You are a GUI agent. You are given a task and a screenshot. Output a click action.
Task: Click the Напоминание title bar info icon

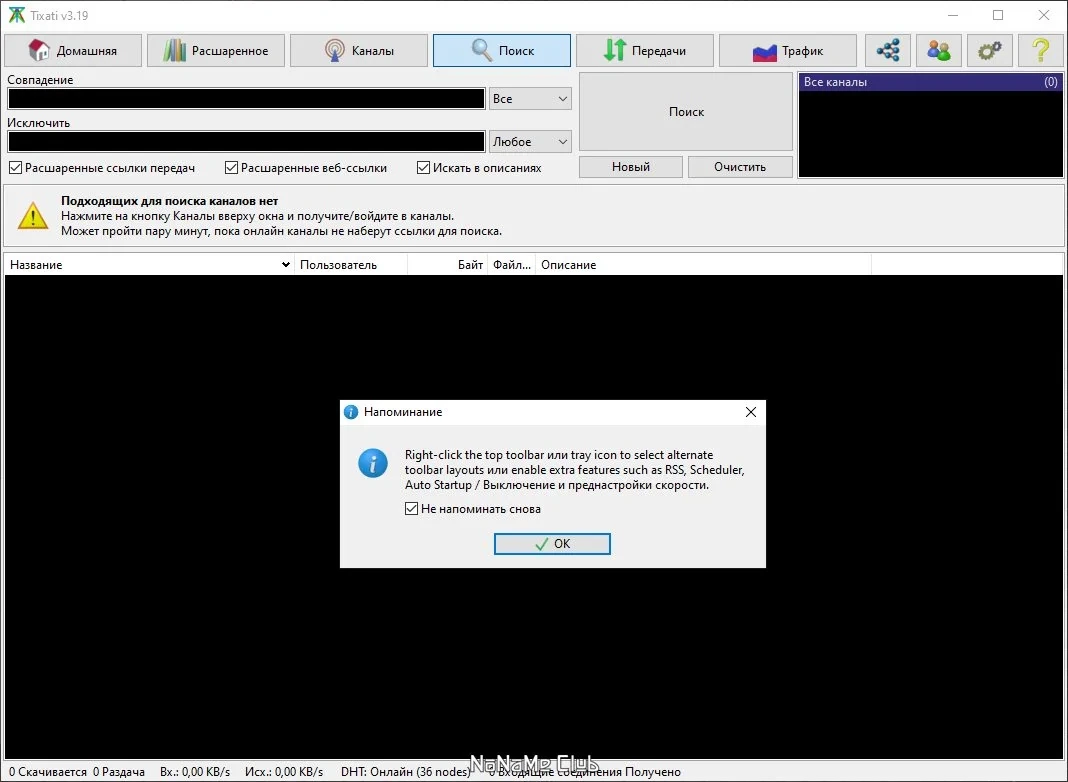click(x=351, y=412)
